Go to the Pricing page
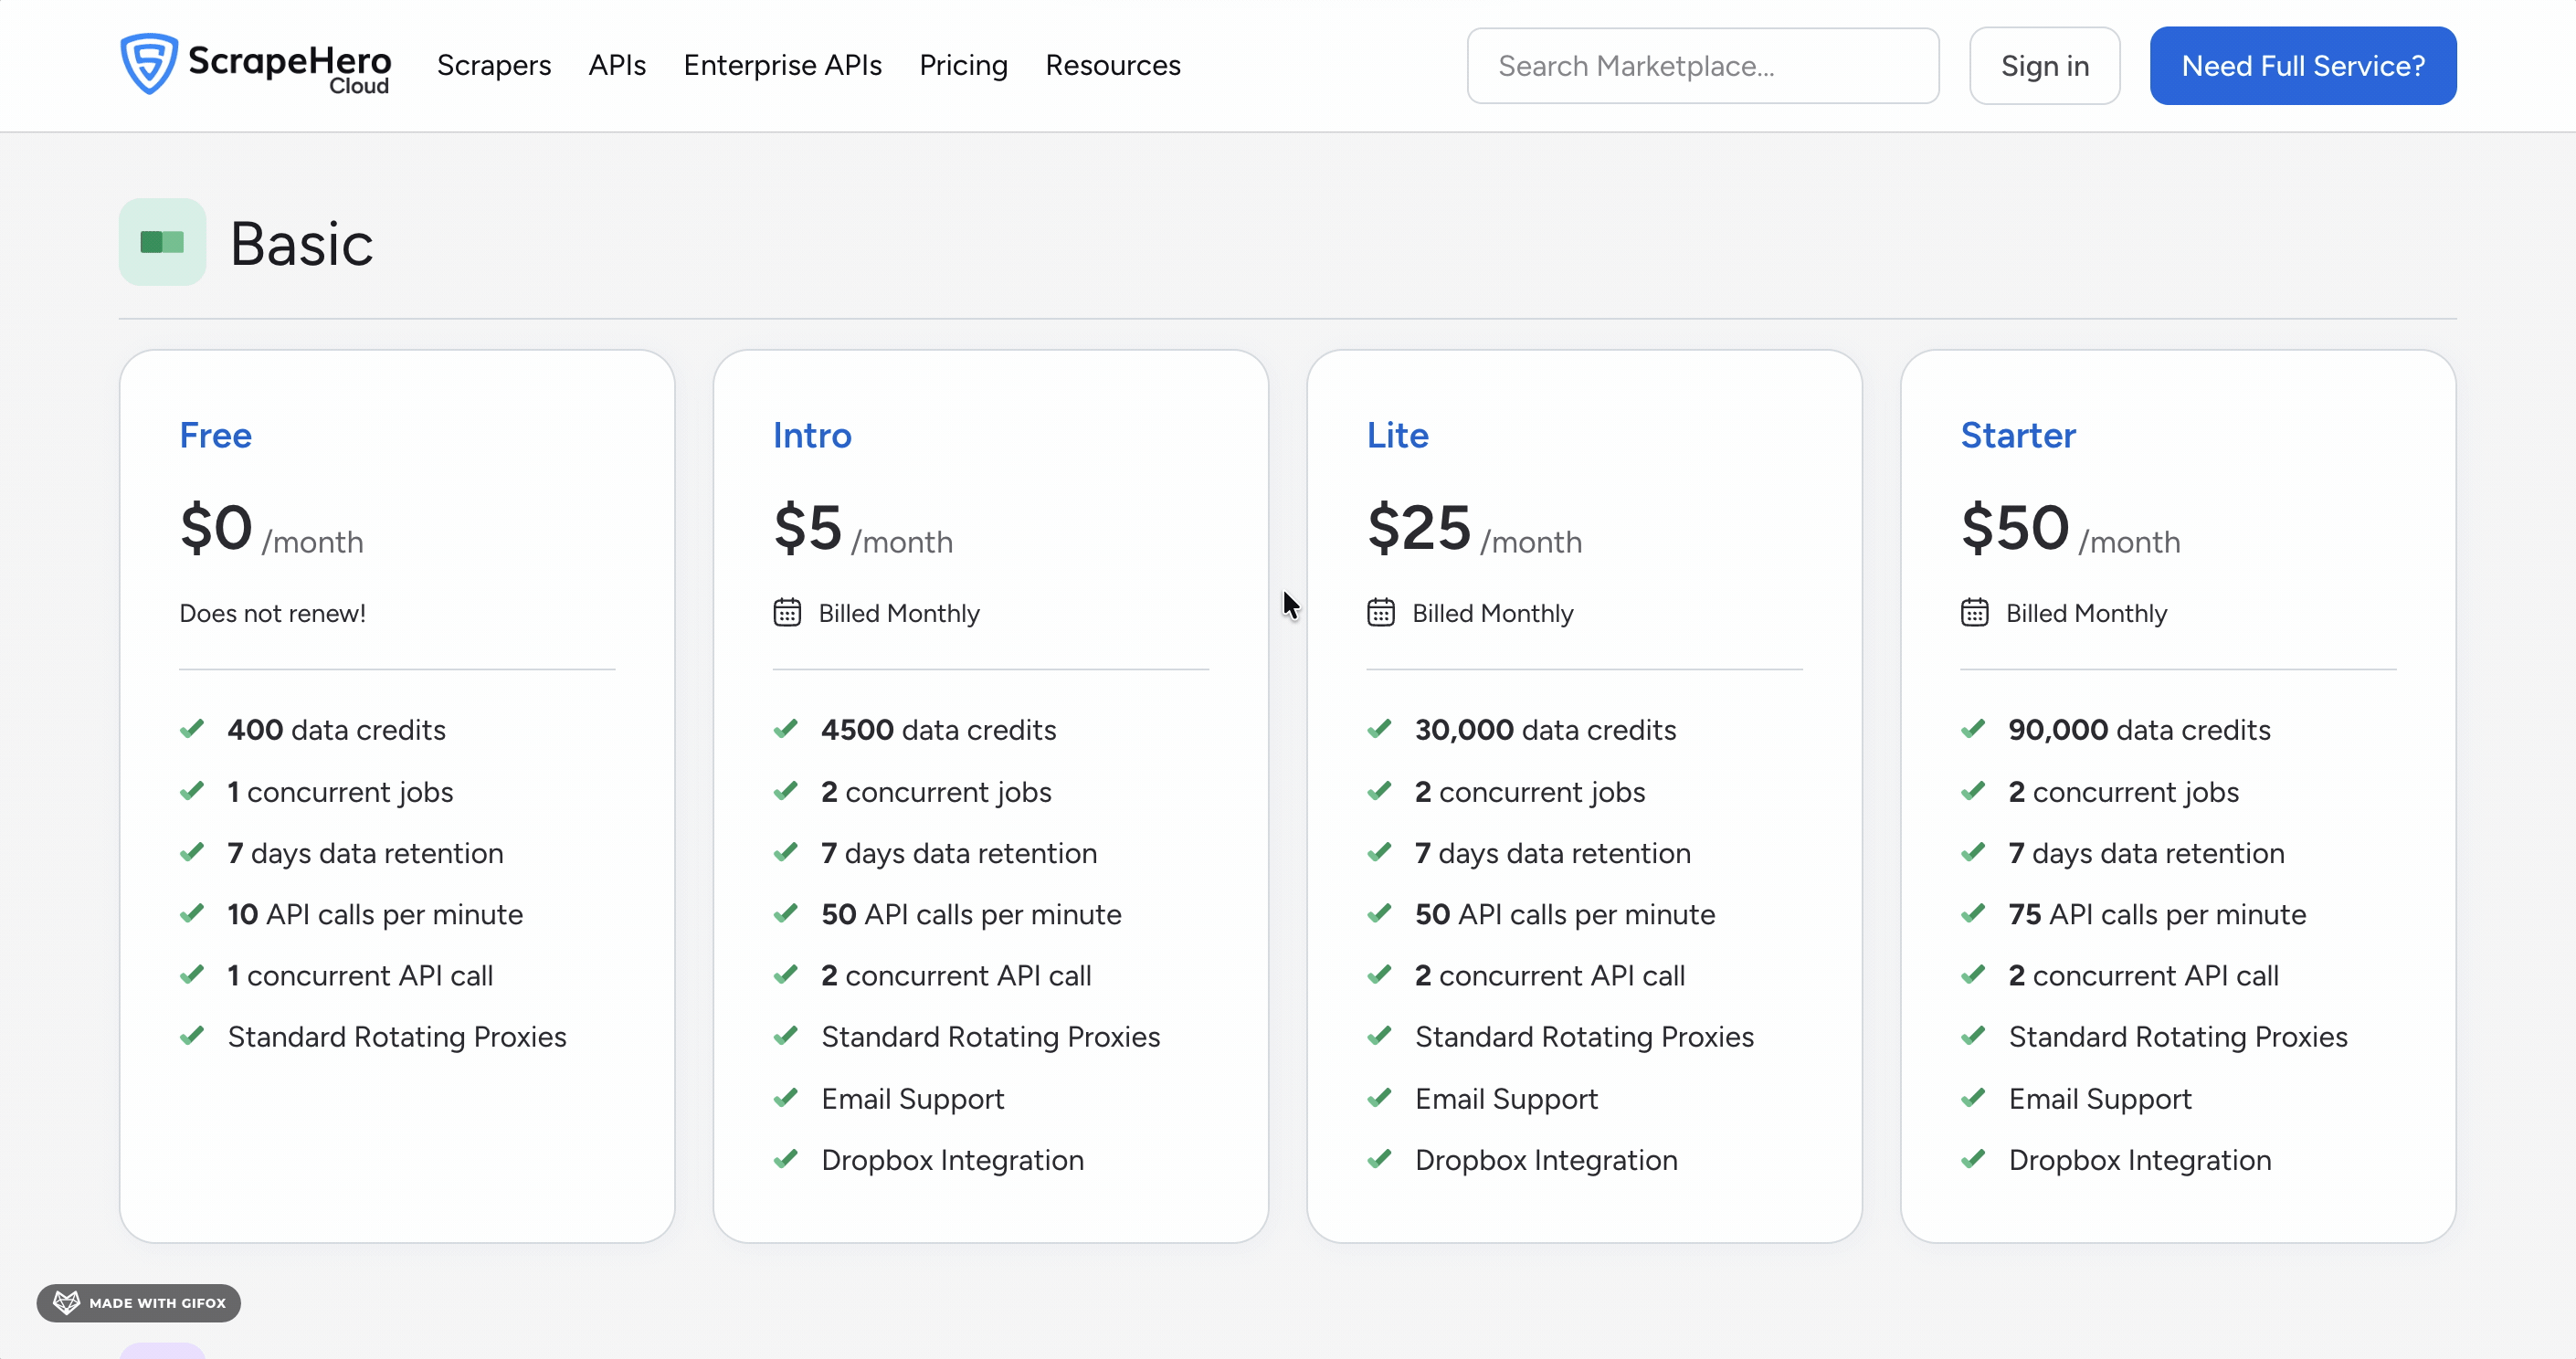 [963, 65]
